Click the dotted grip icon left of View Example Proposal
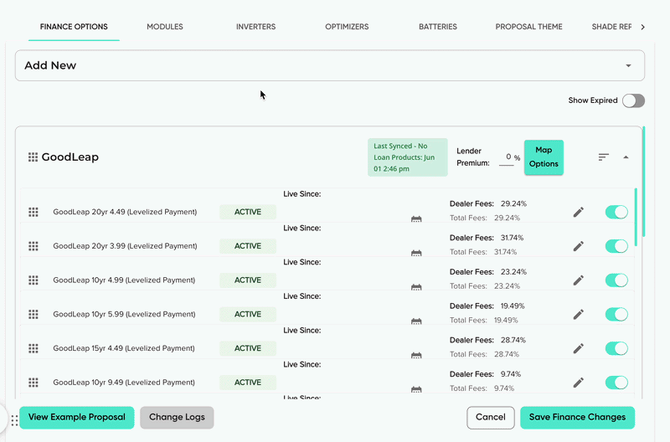670x442 pixels. 15,421
